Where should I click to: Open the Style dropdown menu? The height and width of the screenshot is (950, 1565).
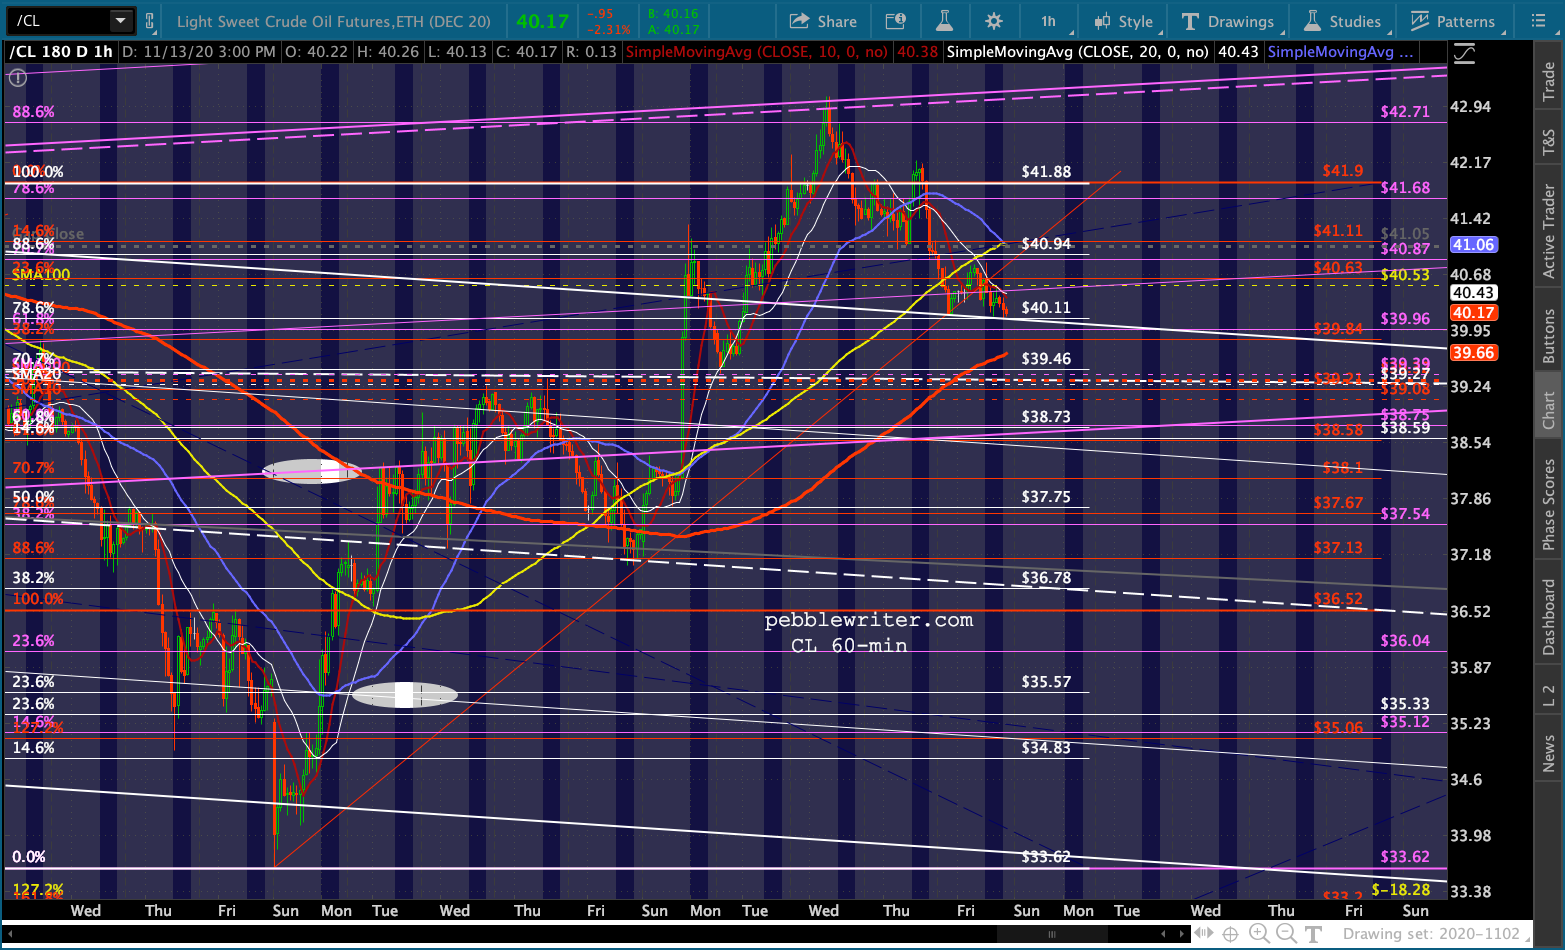click(1125, 21)
